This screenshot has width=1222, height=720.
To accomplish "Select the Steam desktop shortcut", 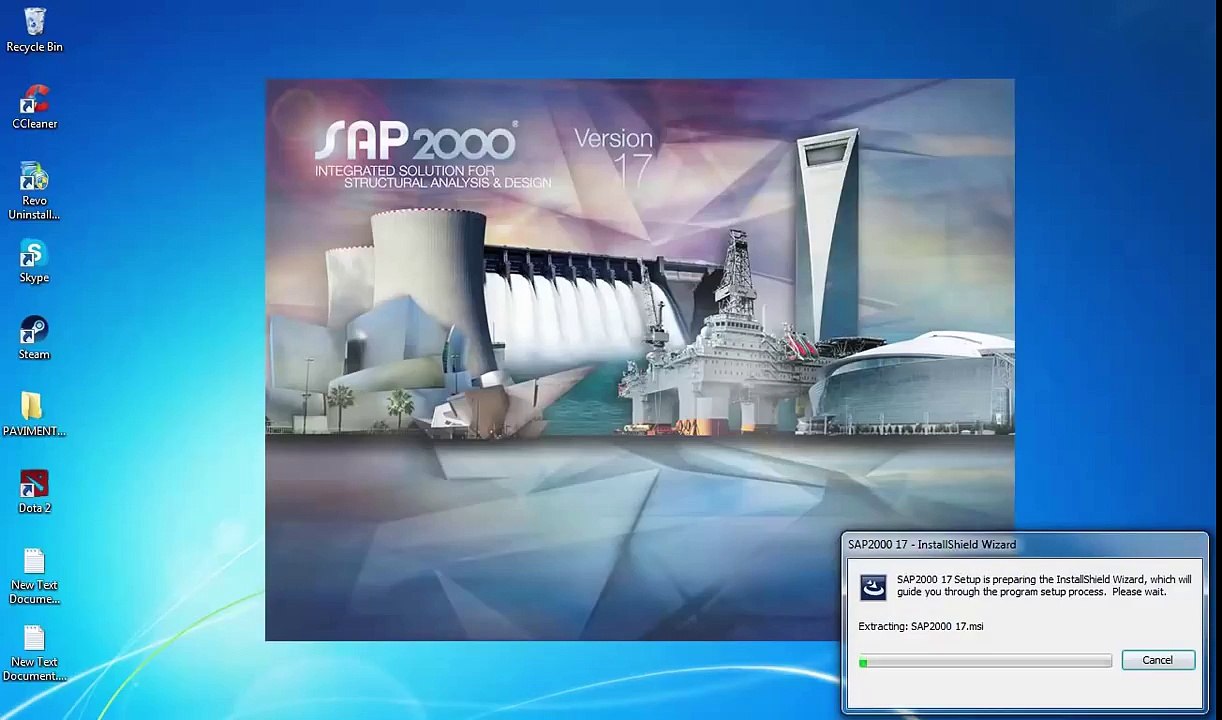I will click(x=34, y=338).
